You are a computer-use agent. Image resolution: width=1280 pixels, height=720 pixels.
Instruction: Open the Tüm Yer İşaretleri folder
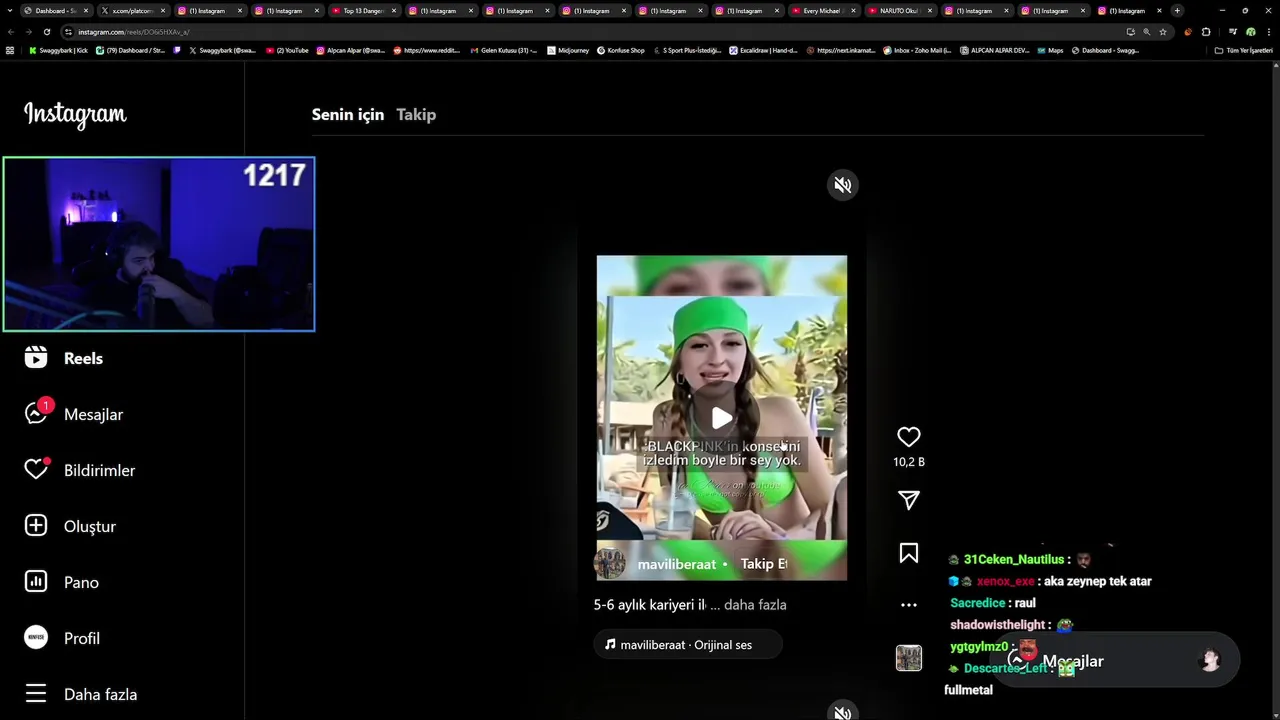point(1243,50)
